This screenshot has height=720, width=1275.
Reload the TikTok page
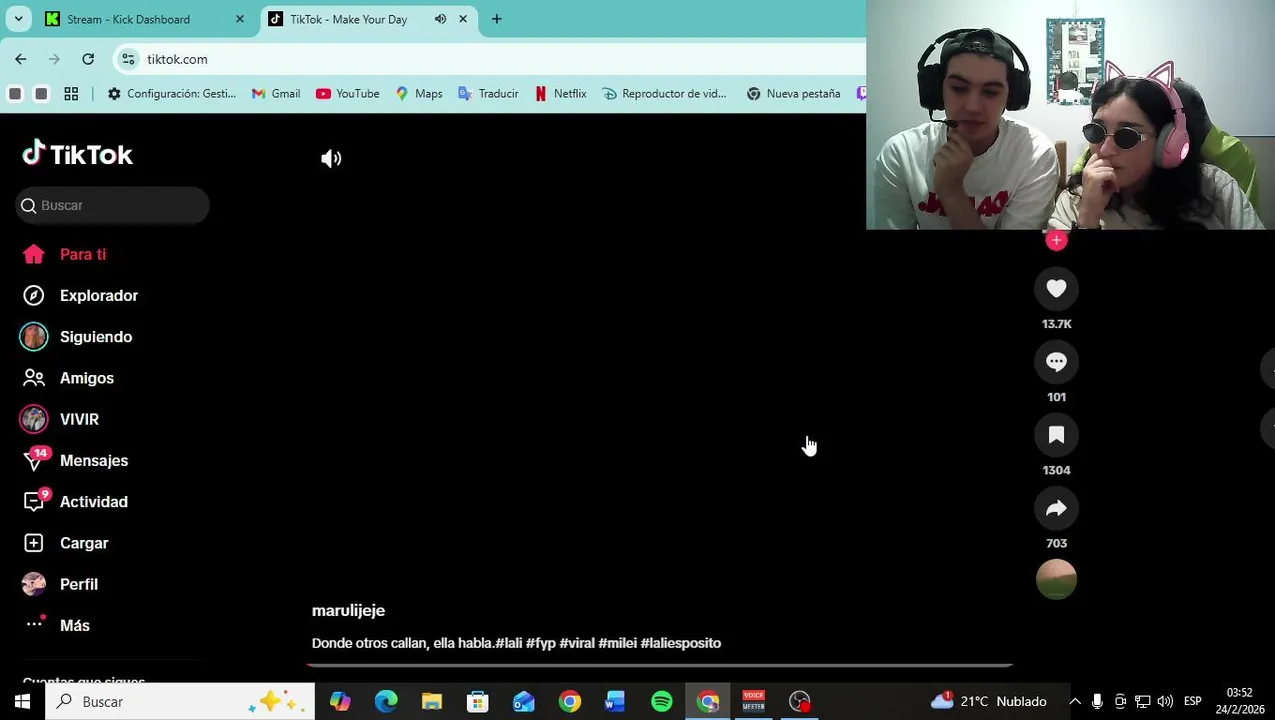pos(88,59)
